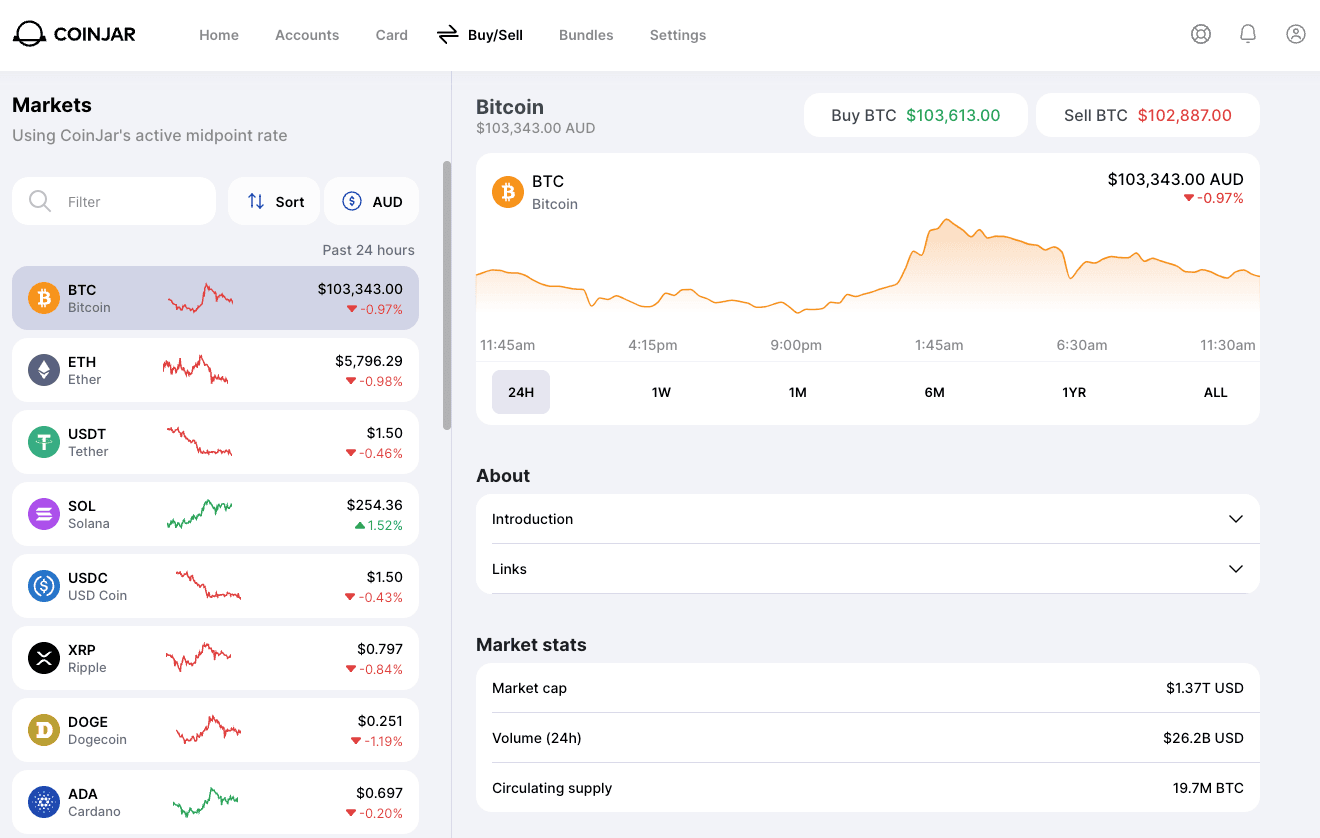Open the help lifebuoy icon
The height and width of the screenshot is (838, 1320).
click(x=1201, y=34)
